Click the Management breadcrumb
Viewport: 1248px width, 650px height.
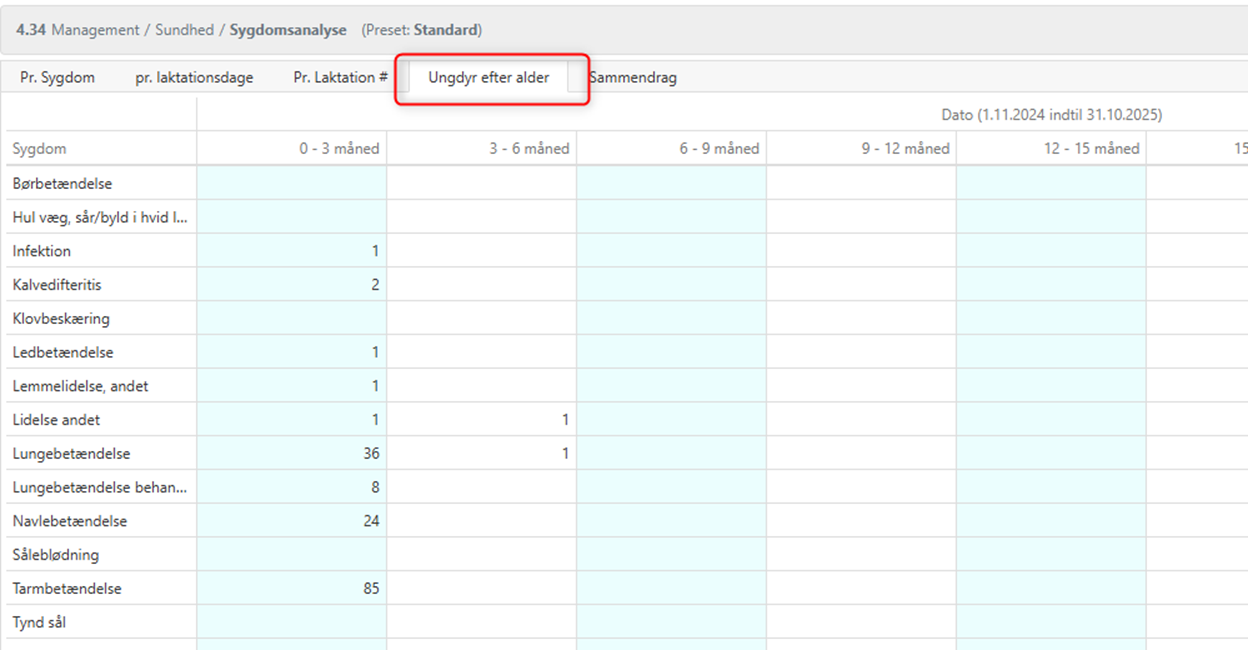(x=95, y=30)
